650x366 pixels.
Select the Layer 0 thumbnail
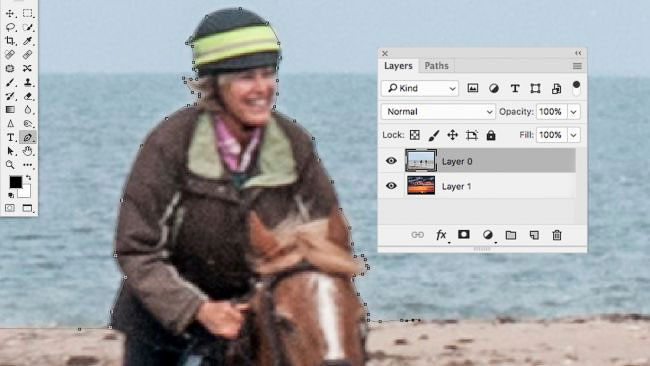(x=421, y=161)
